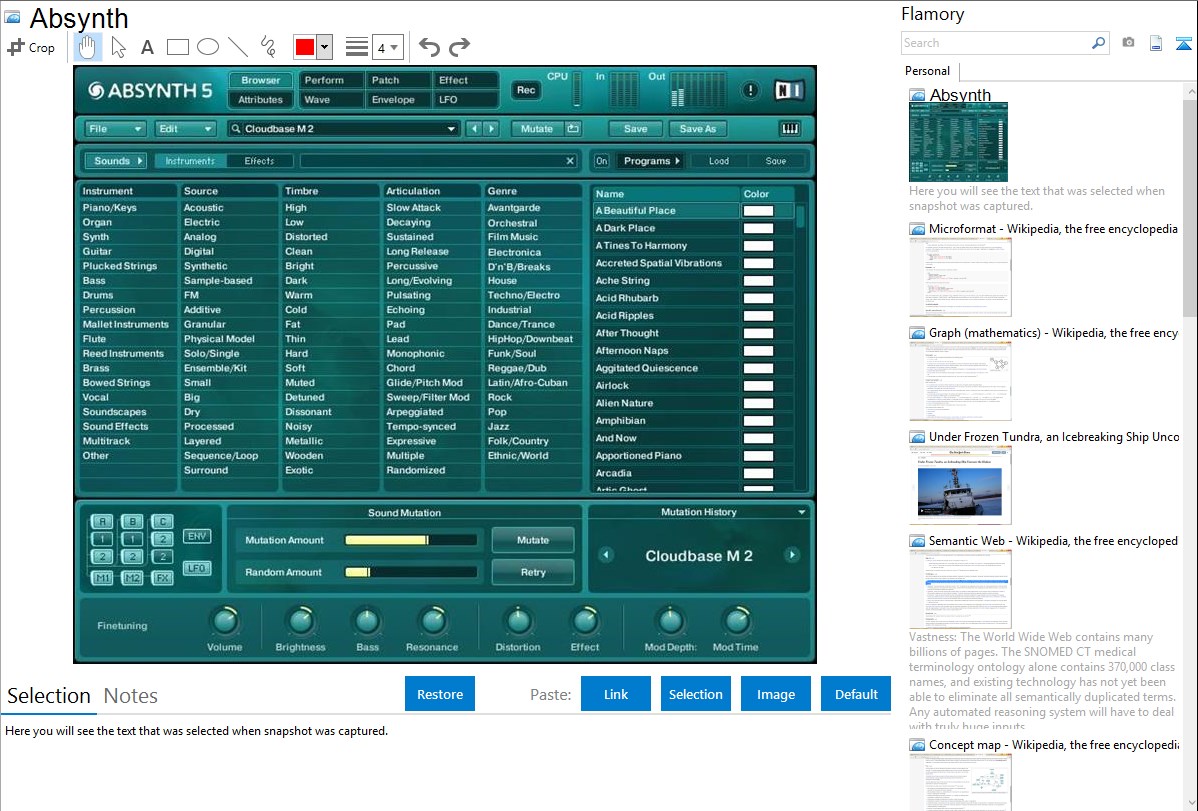Select the Crop tool
This screenshot has width=1198, height=811.
[x=31, y=47]
